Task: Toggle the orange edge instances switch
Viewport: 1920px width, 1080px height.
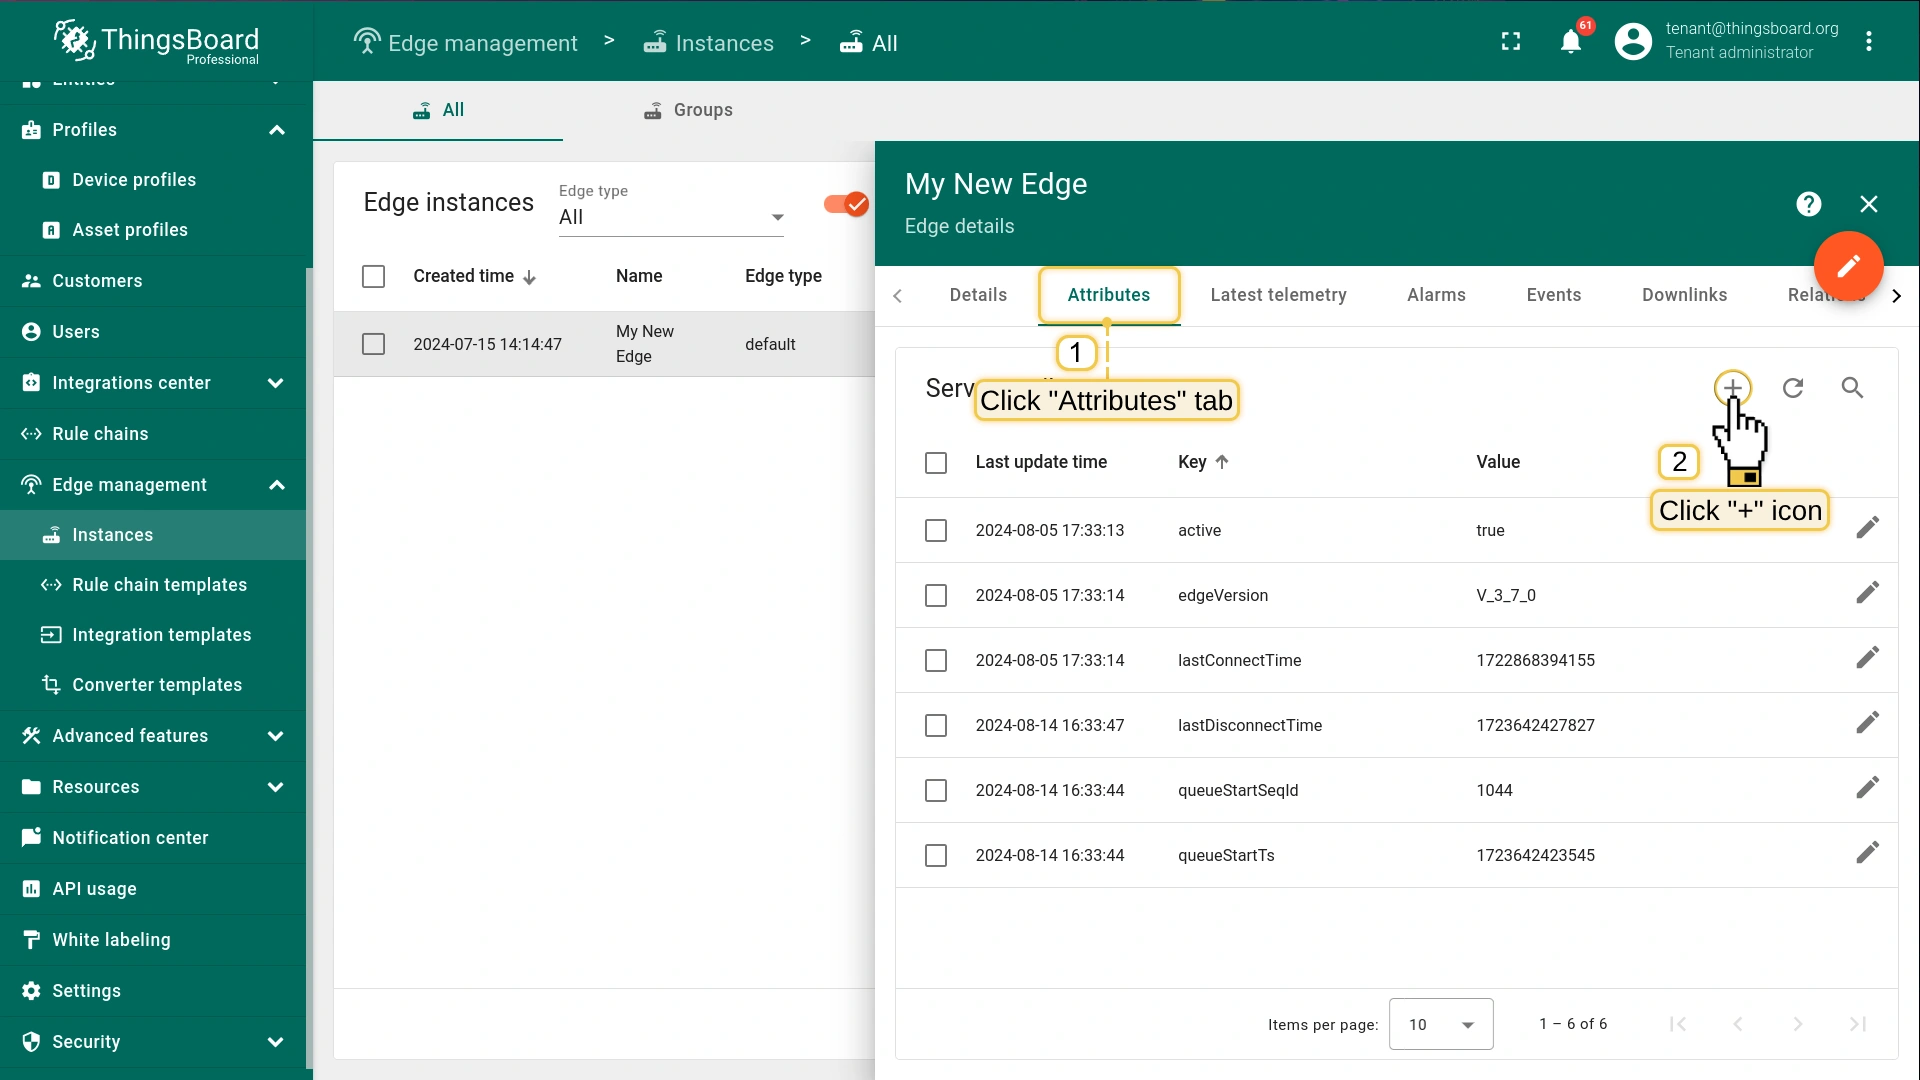Action: tap(846, 204)
